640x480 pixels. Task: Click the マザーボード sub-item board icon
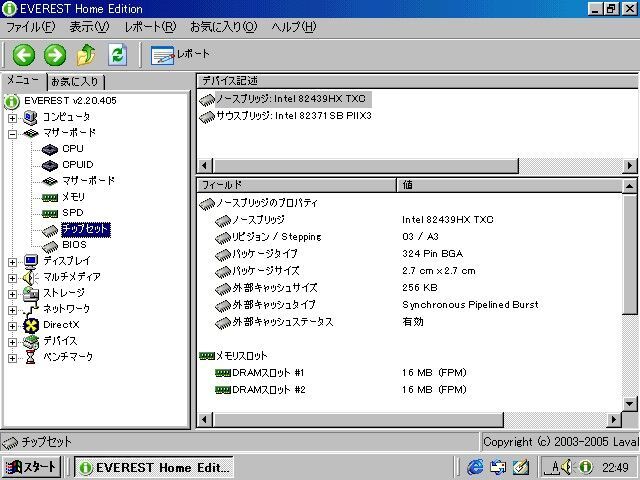[50, 181]
